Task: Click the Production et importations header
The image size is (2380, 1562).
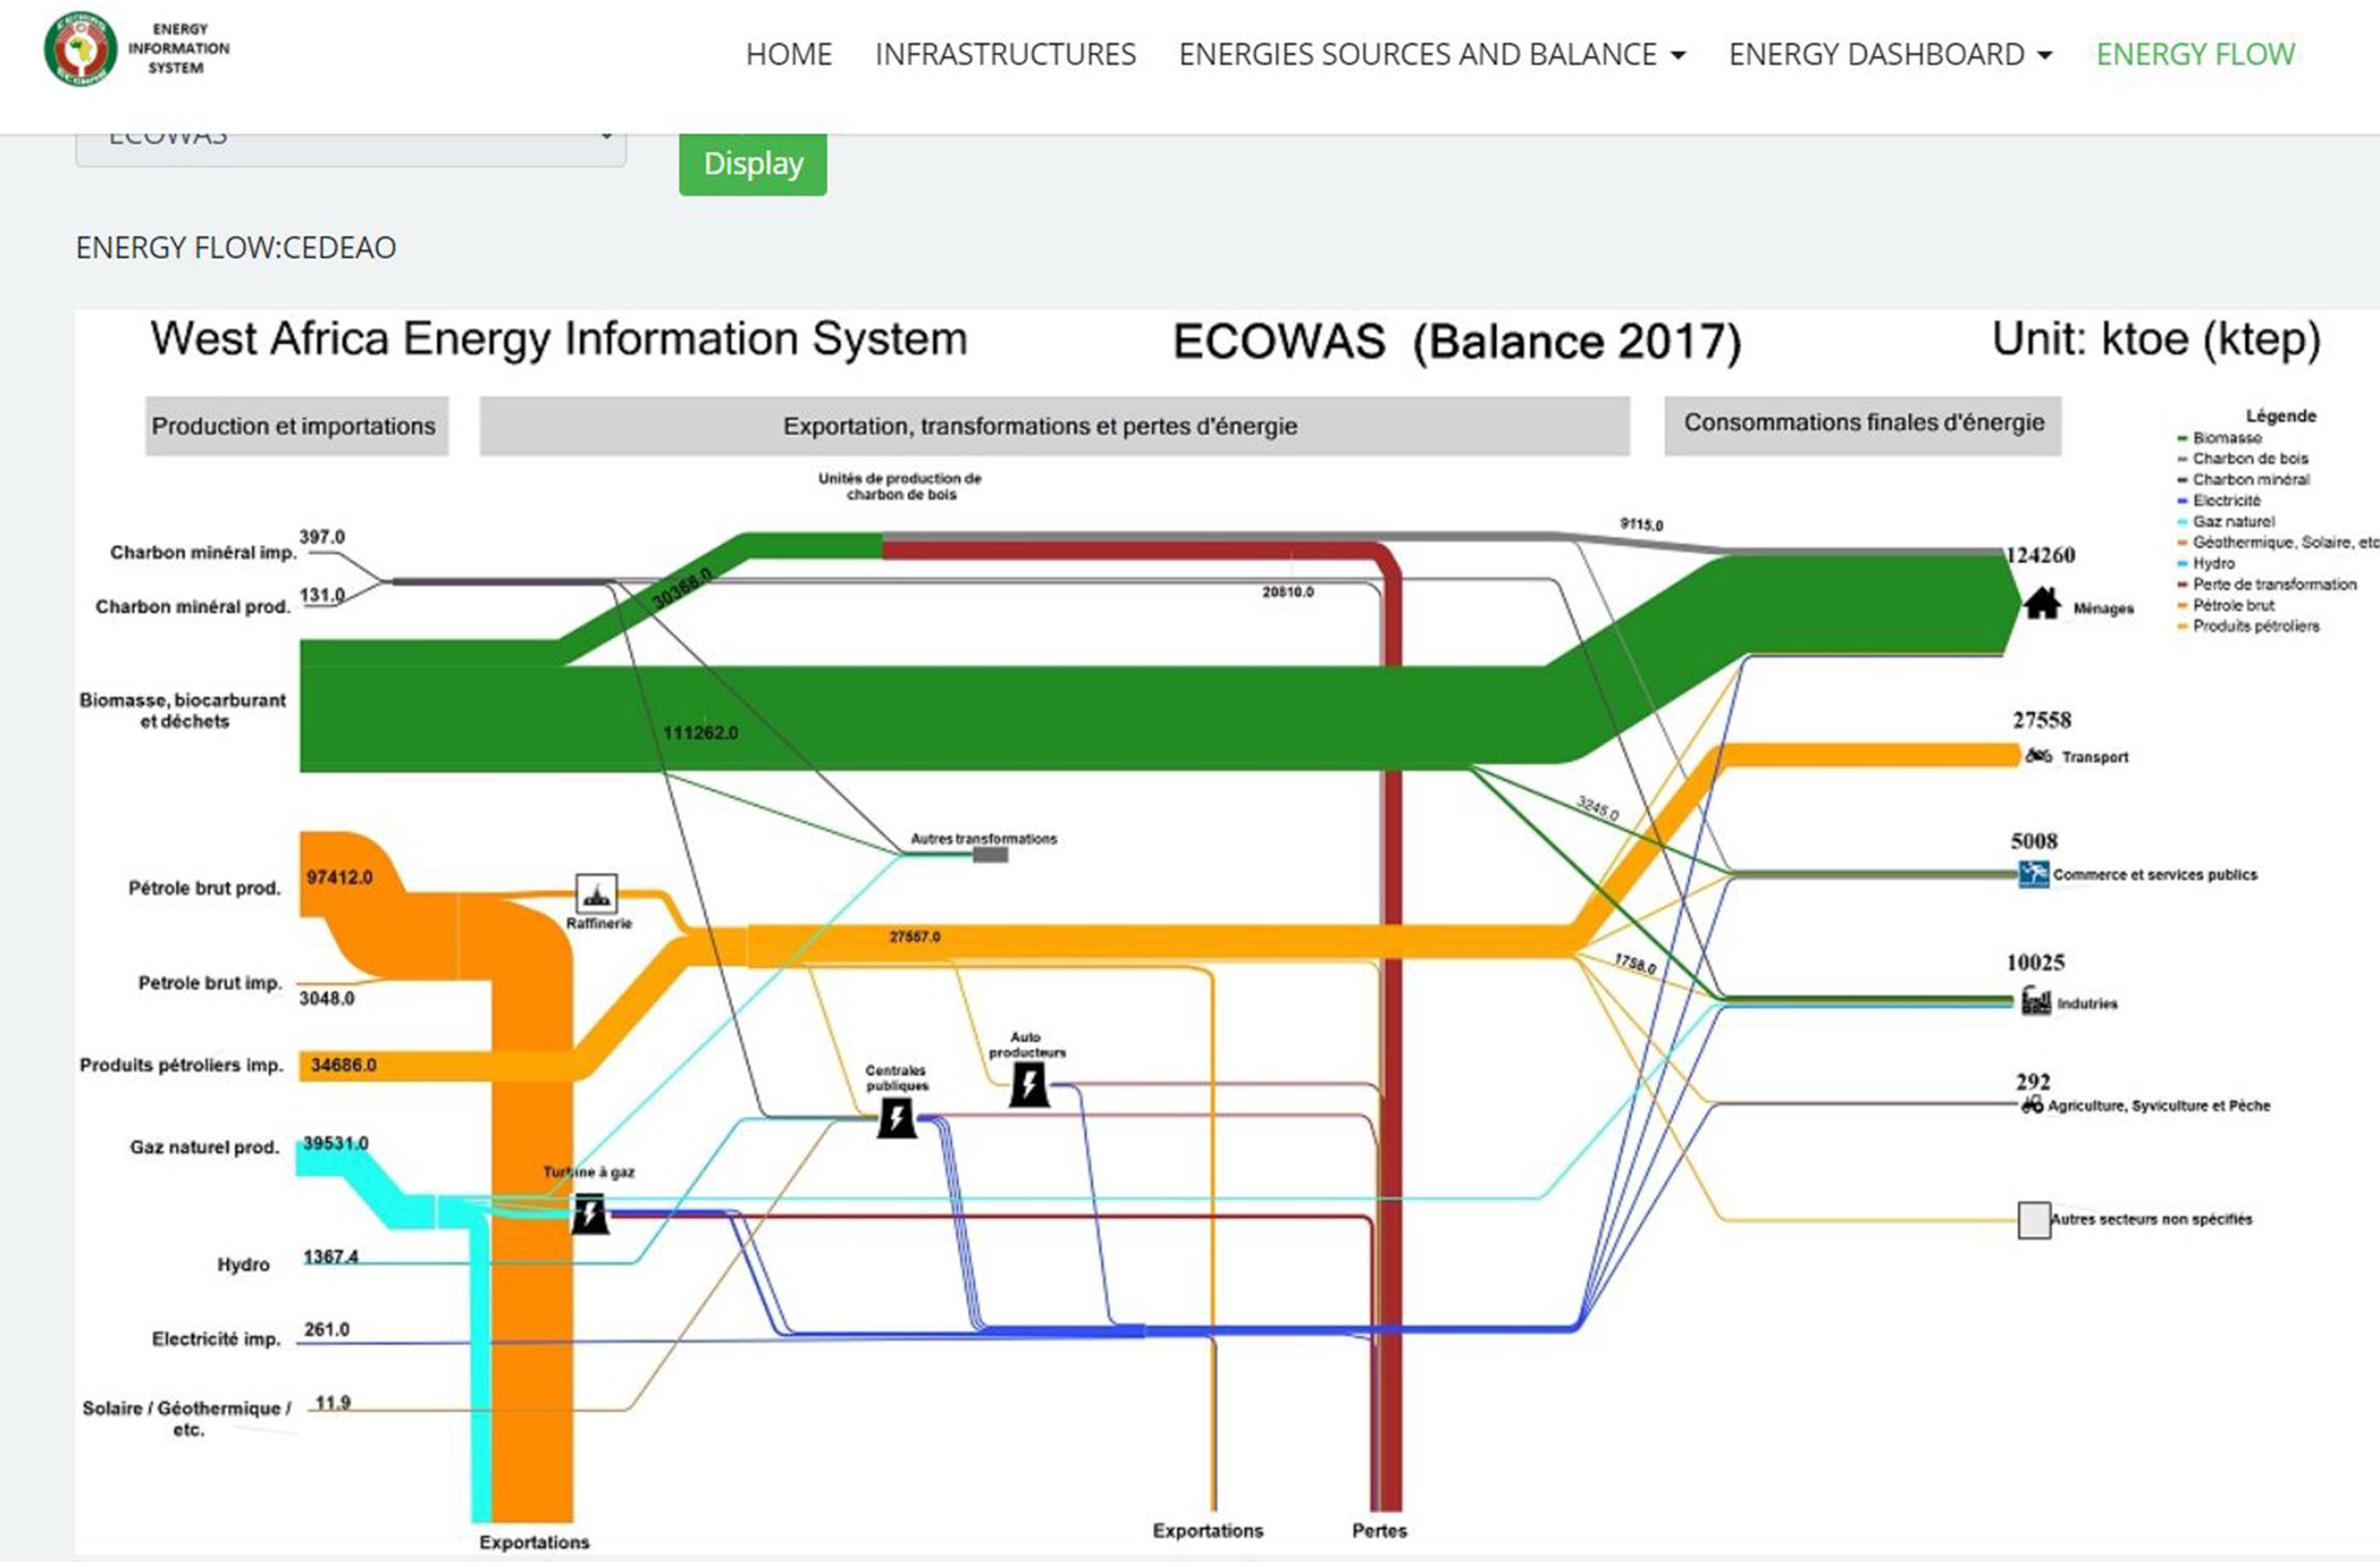Action: pyautogui.click(x=296, y=426)
